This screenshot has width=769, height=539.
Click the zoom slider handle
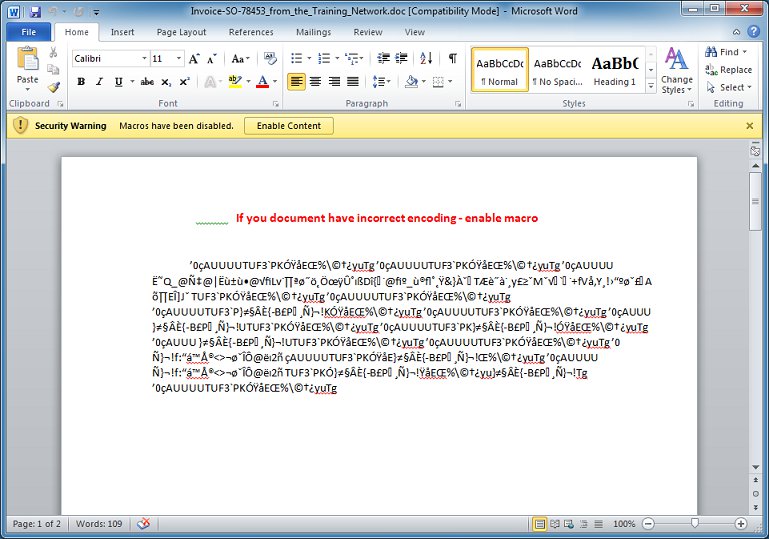pos(695,524)
